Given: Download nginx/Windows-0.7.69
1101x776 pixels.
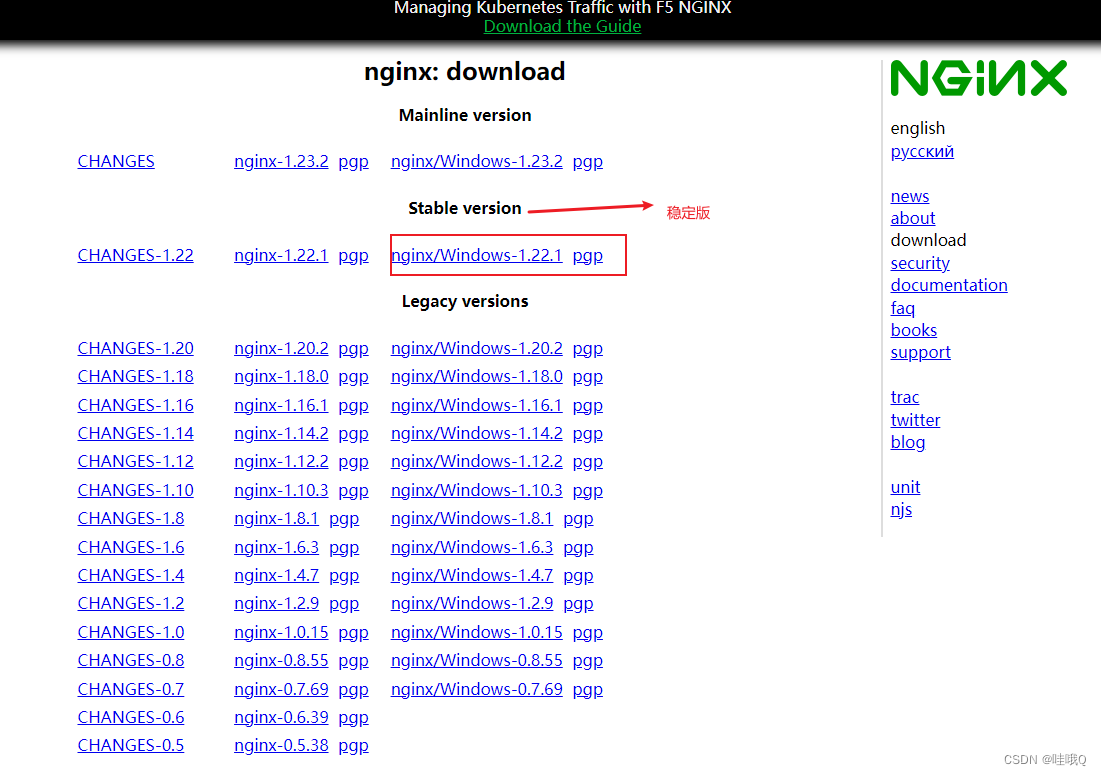Looking at the screenshot, I should click(x=477, y=689).
